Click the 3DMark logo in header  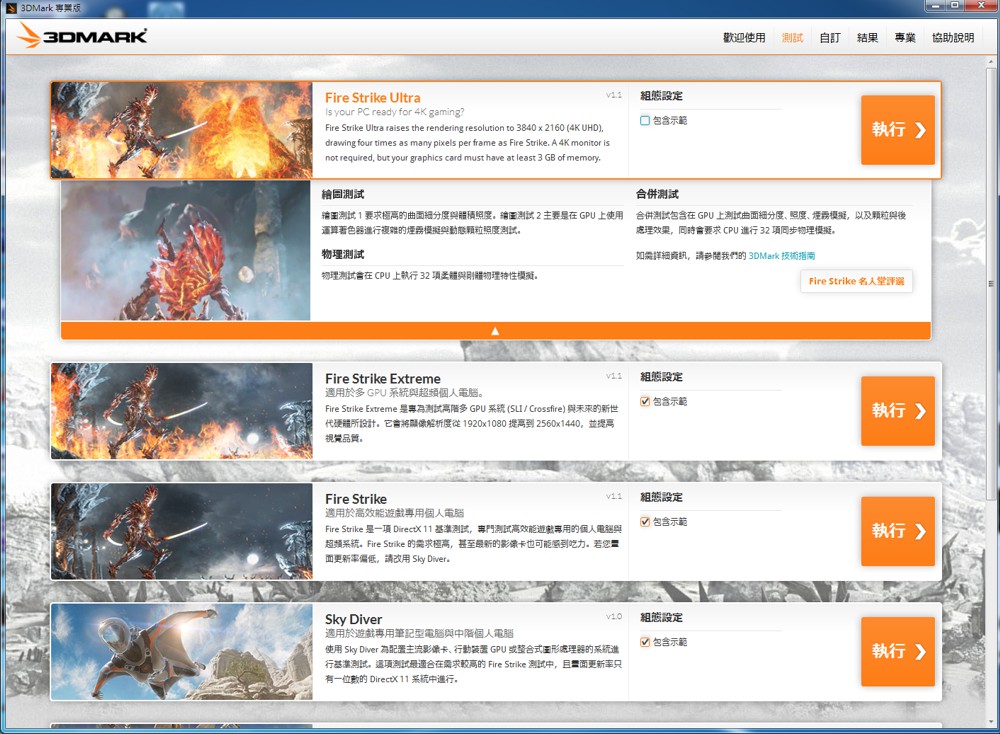(x=82, y=36)
